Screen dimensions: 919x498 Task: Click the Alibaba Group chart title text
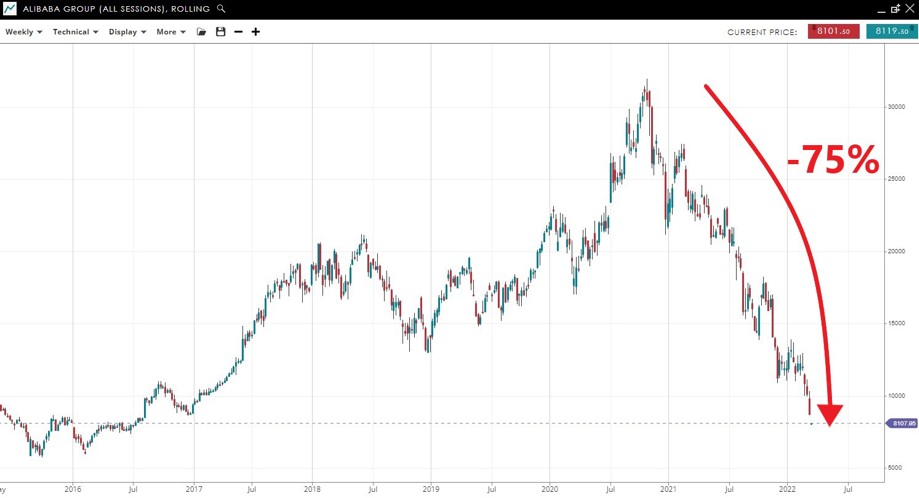(116, 9)
